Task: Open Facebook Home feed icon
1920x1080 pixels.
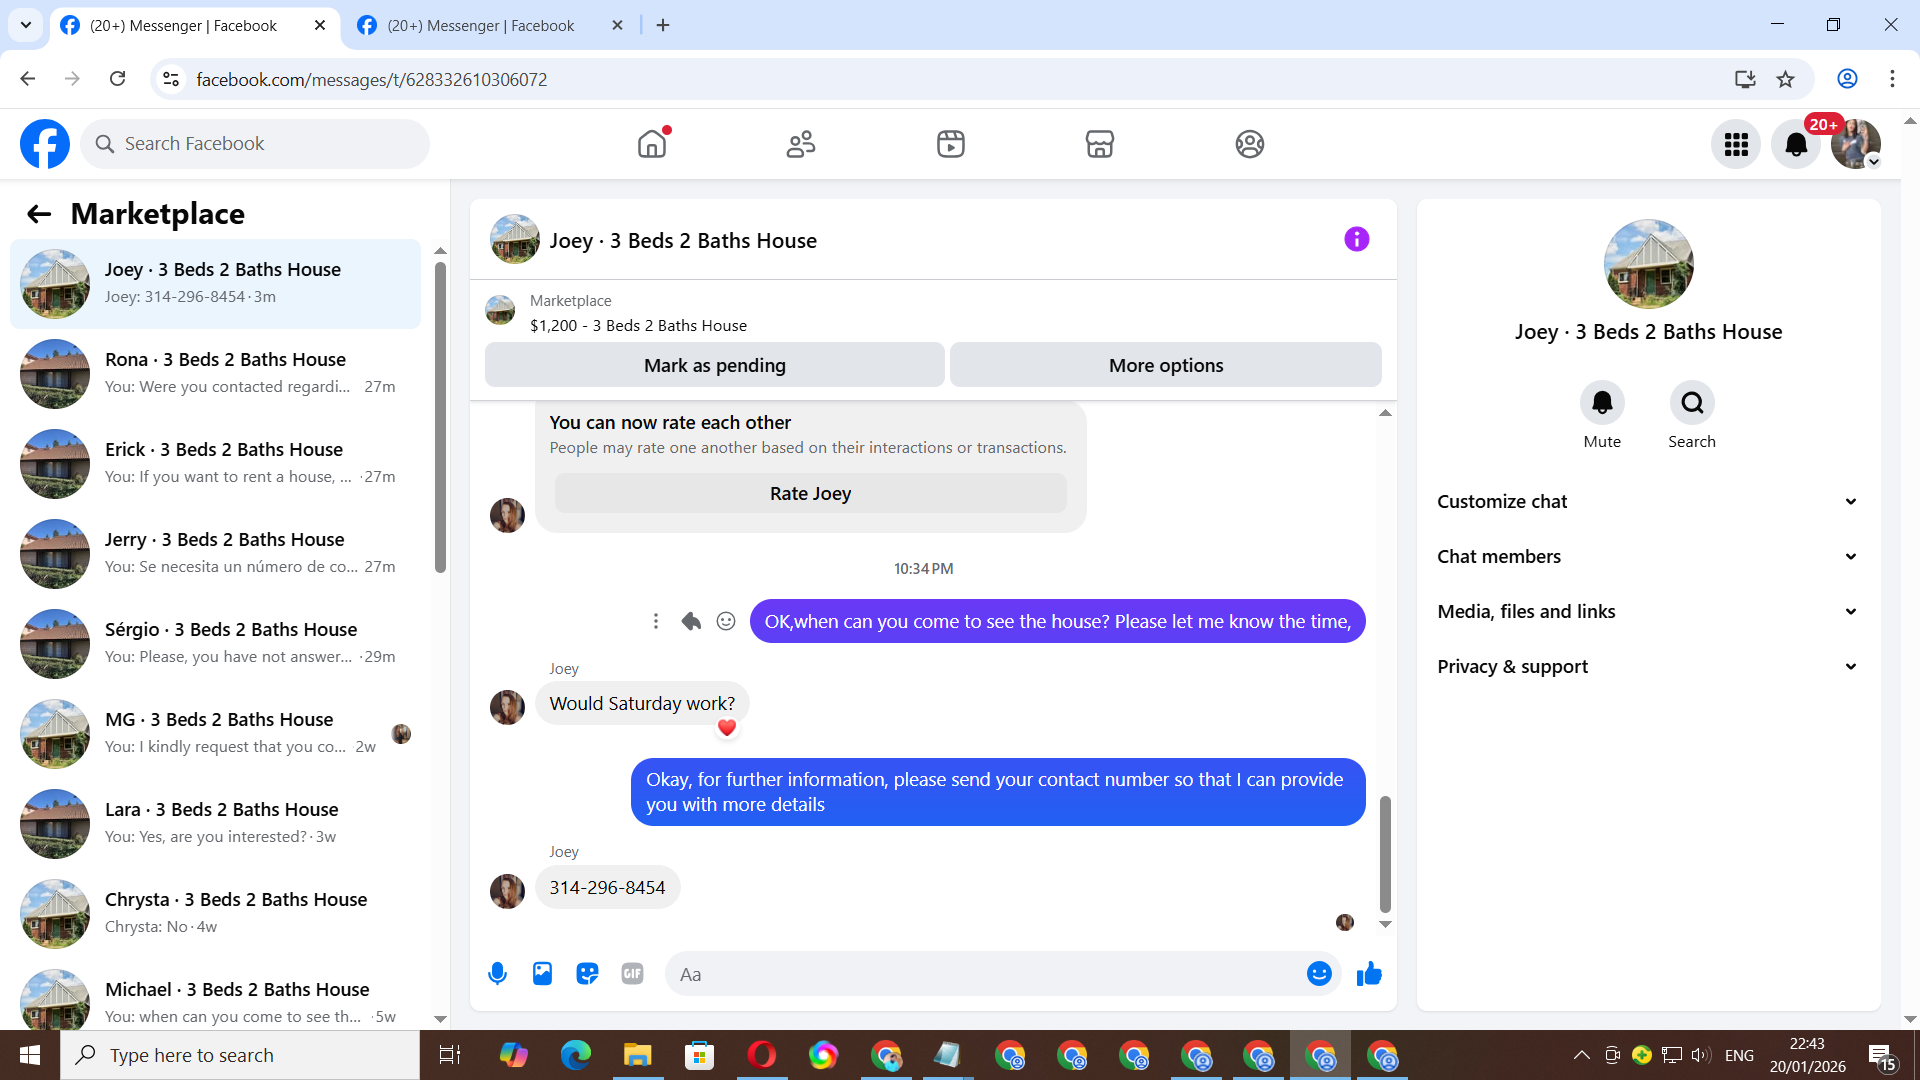Action: point(652,144)
